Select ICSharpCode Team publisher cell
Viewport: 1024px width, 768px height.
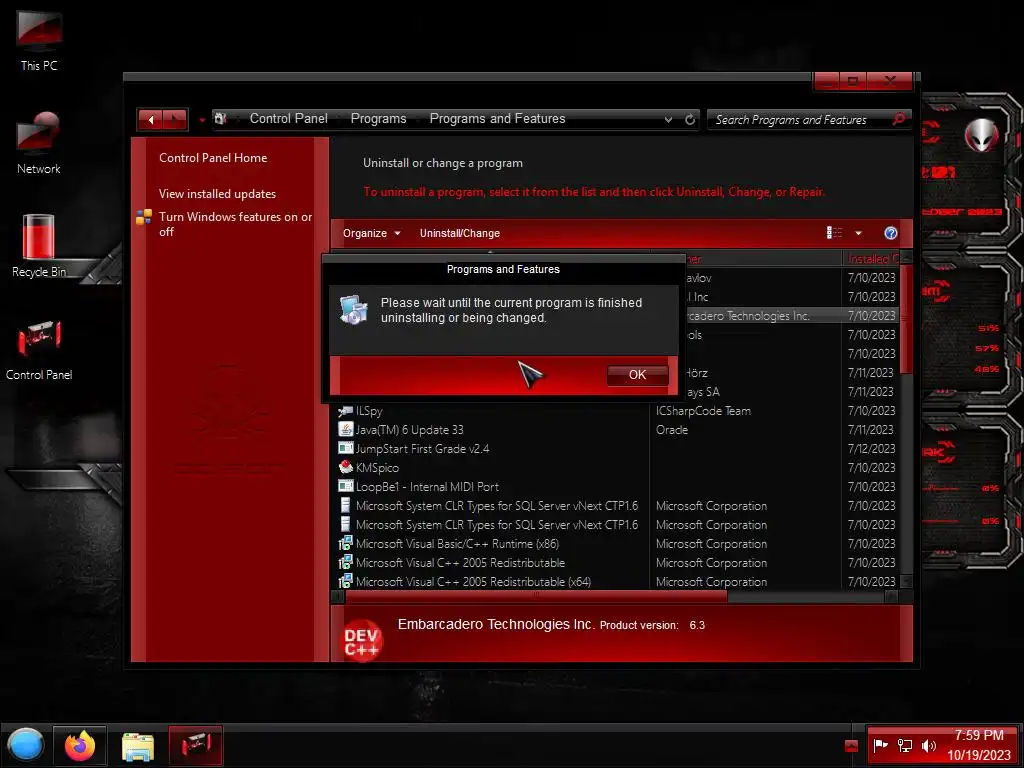(x=703, y=411)
